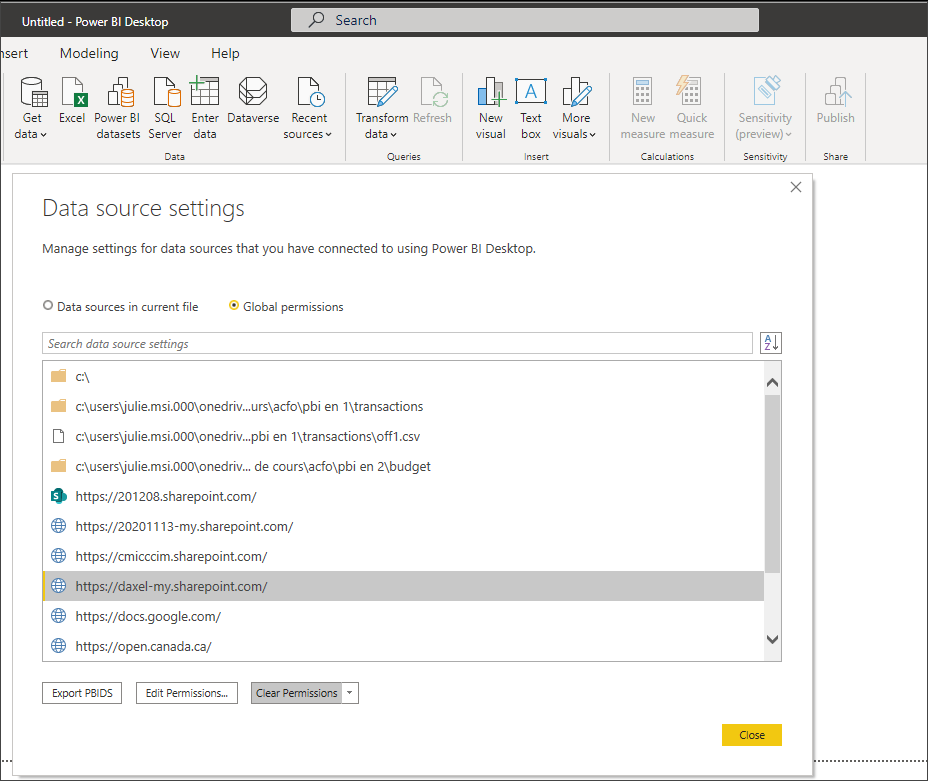
Task: Toggle the sort order icon beside search
Action: click(x=770, y=342)
